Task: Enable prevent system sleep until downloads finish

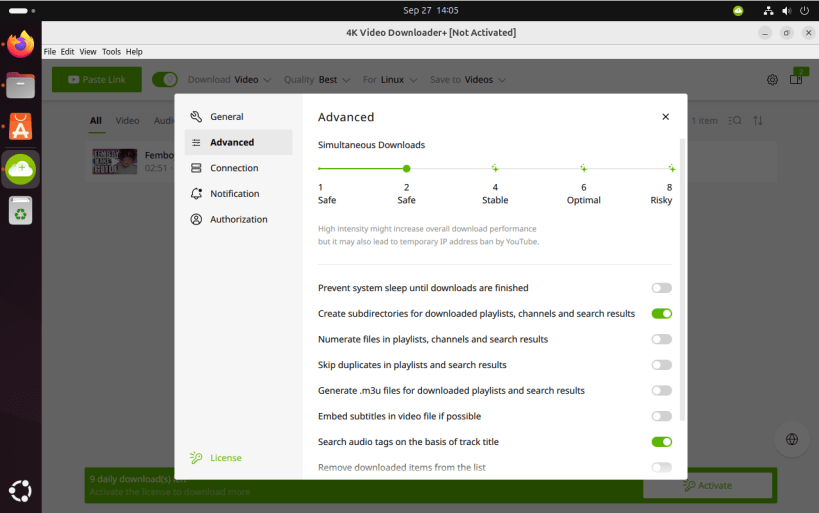Action: pyautogui.click(x=661, y=288)
